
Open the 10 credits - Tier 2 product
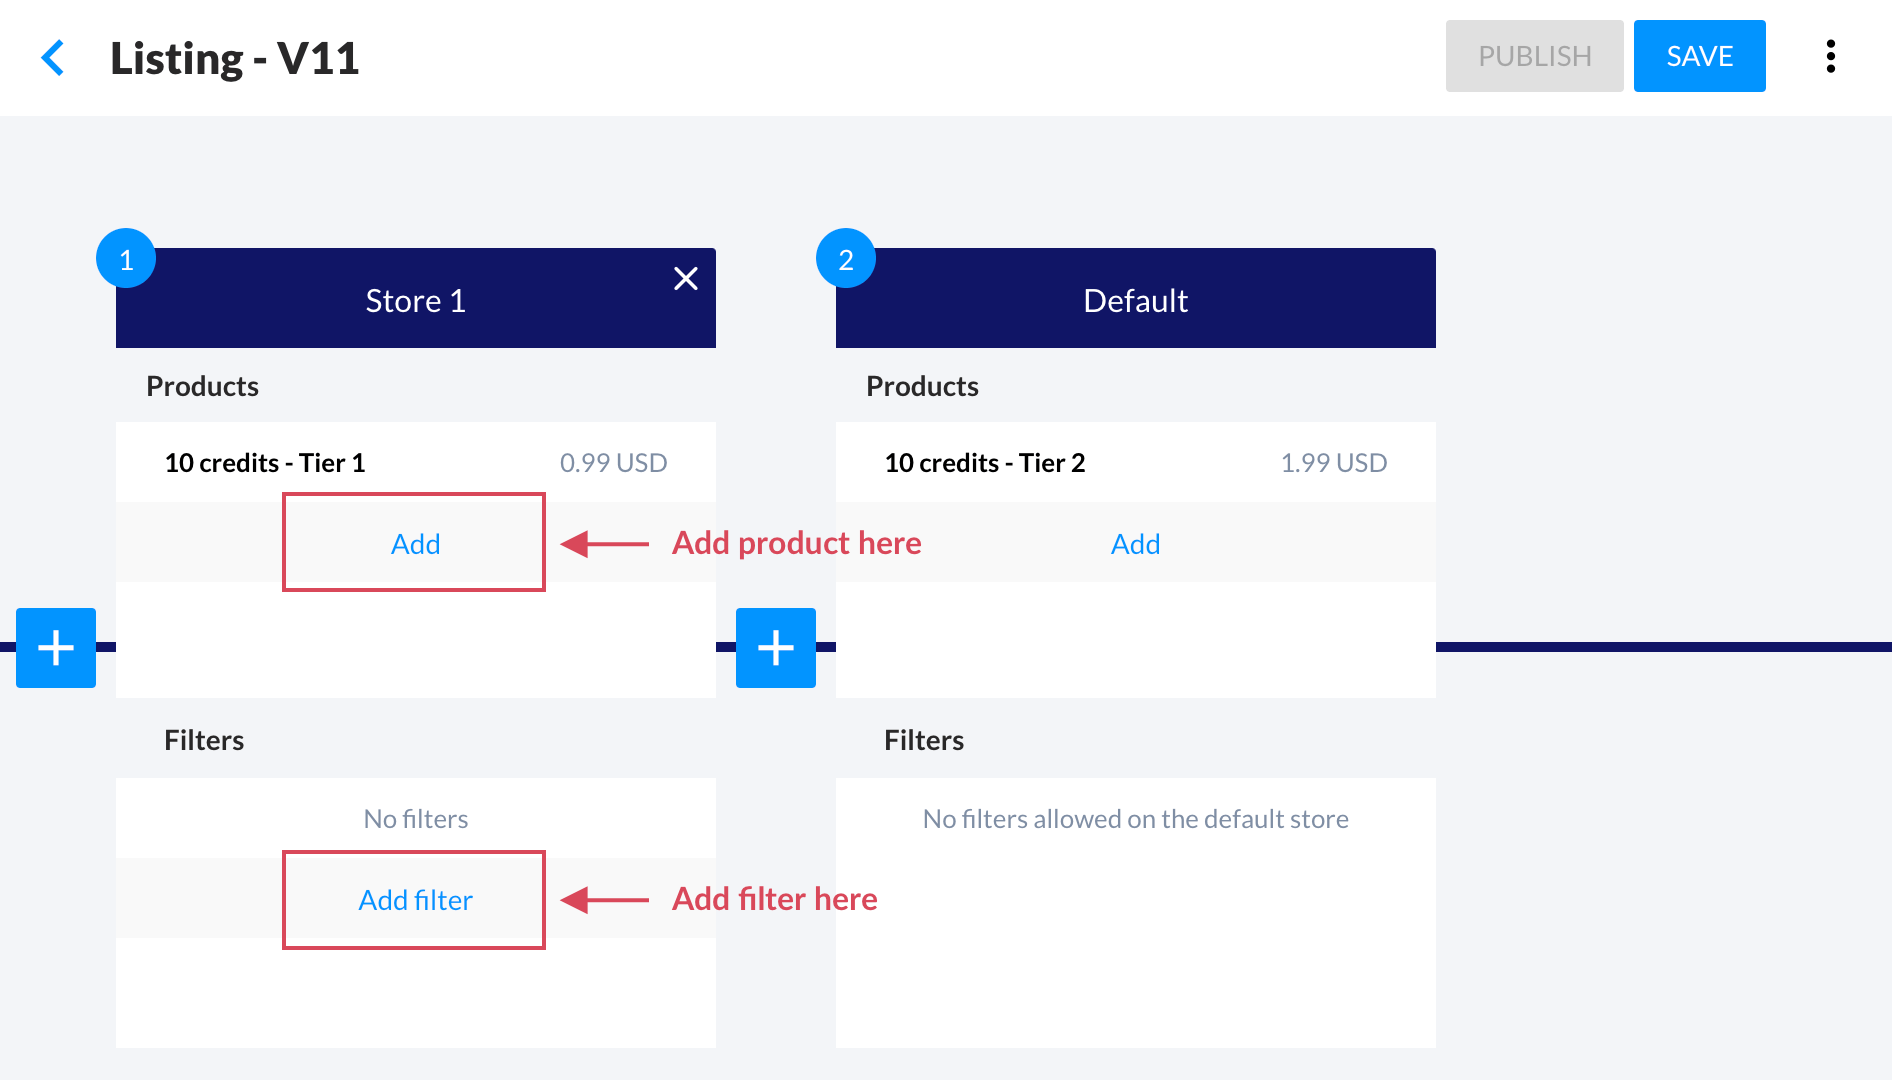click(x=985, y=463)
